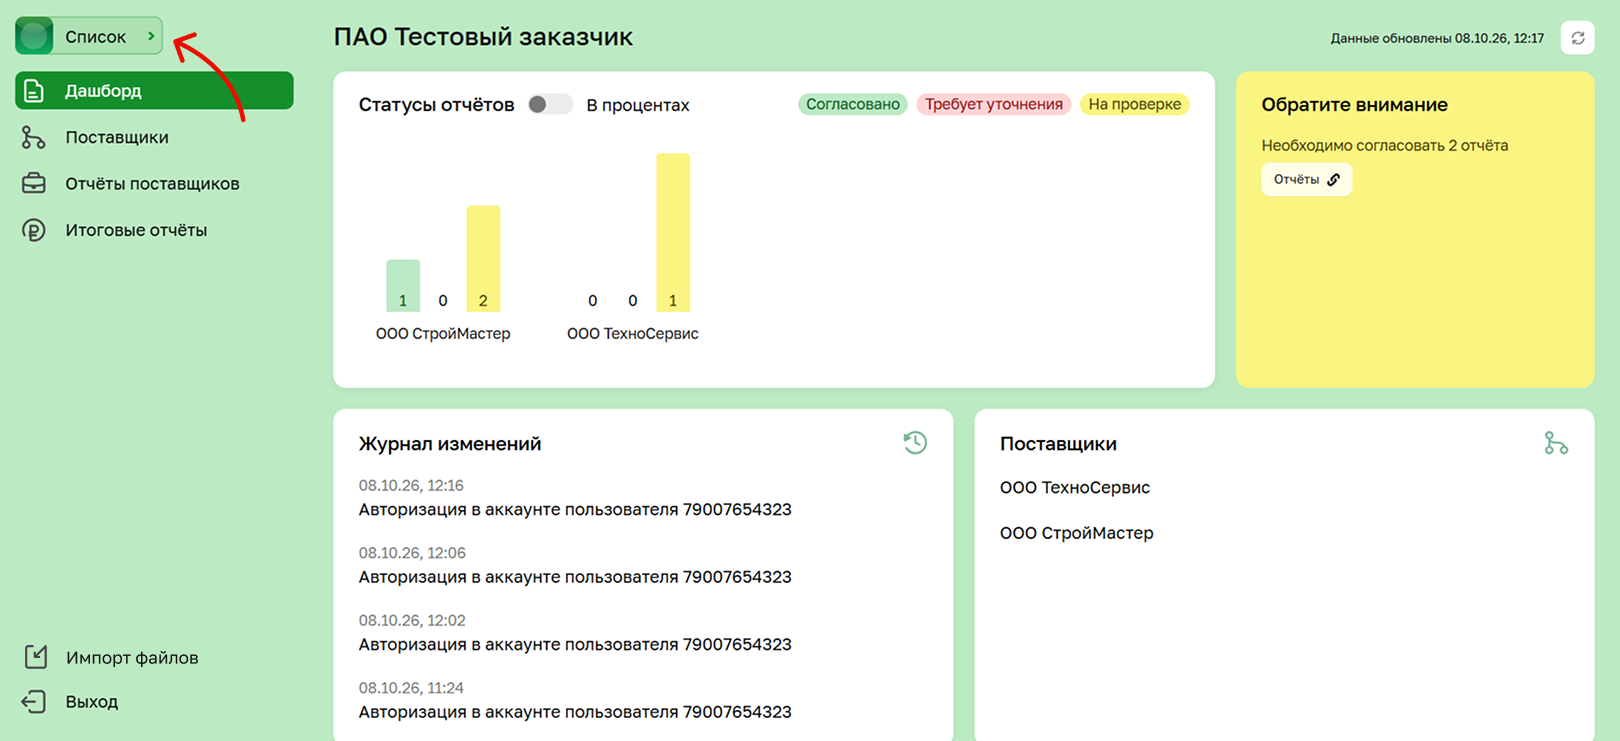Screen dimensions: 1620x741
Task: Click the Импорт файлов import icon
Action: coord(36,657)
